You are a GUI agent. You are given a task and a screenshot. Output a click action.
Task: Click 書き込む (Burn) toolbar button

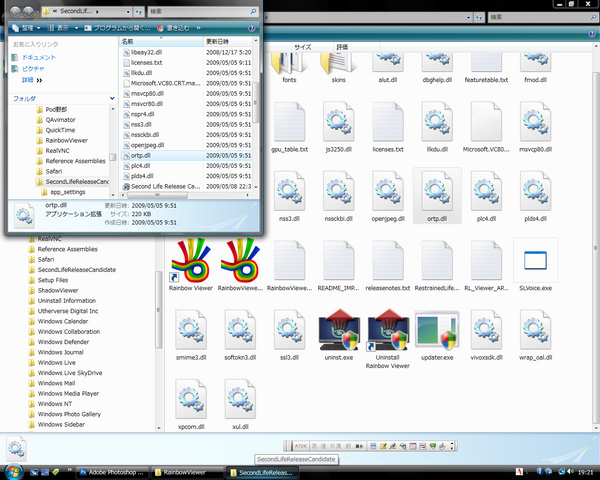(x=173, y=28)
